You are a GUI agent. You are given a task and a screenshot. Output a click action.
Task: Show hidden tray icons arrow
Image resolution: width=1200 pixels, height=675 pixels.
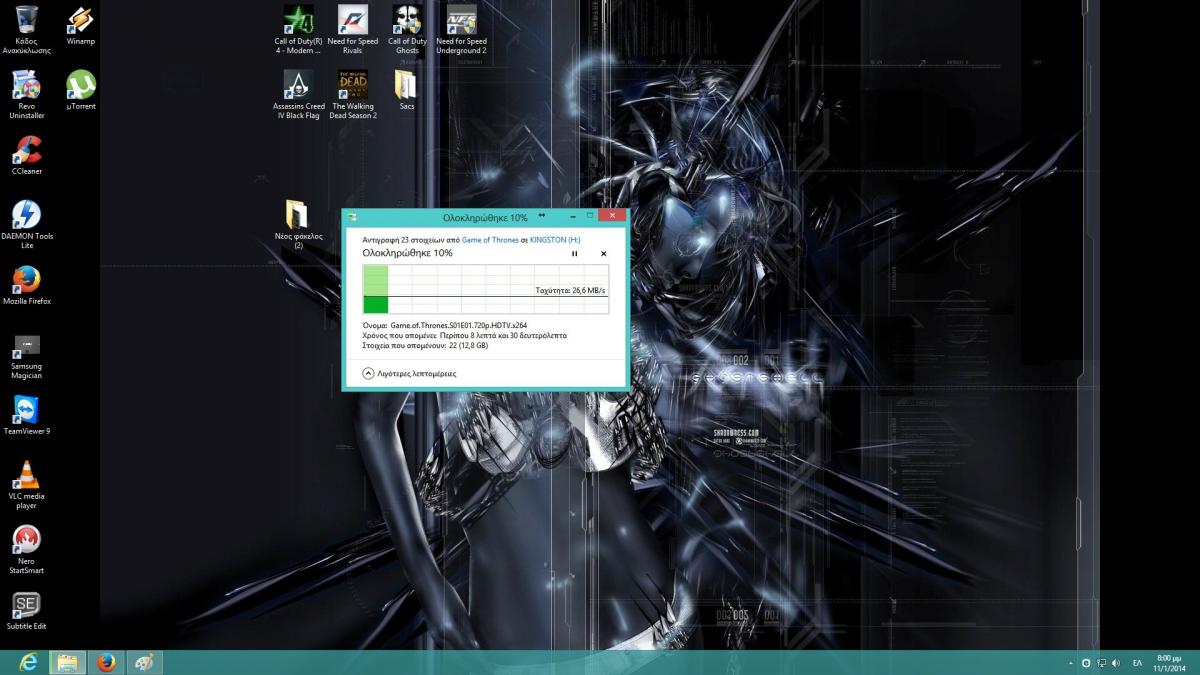(x=1071, y=663)
